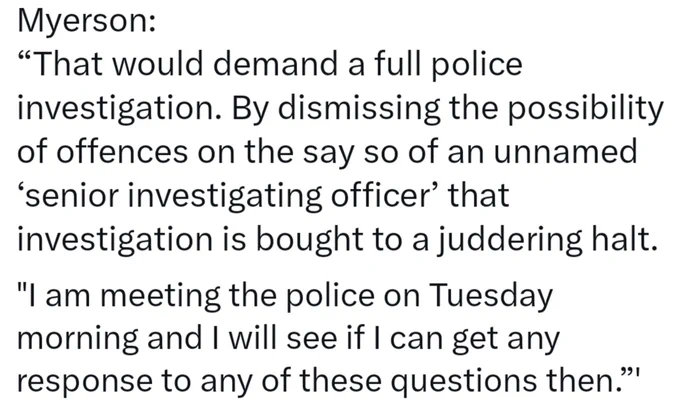Click the word "offences"
This screenshot has height=401, width=680.
click(x=123, y=151)
